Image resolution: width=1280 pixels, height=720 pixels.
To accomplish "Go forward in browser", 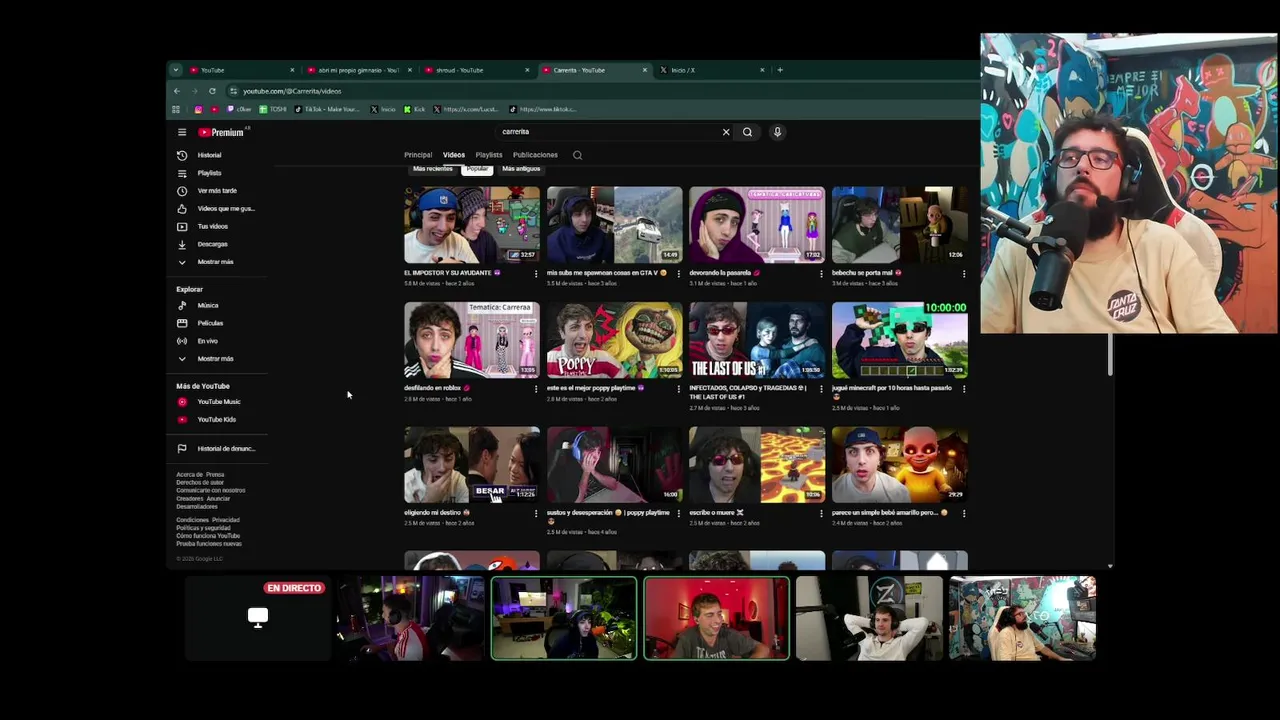I will (194, 91).
